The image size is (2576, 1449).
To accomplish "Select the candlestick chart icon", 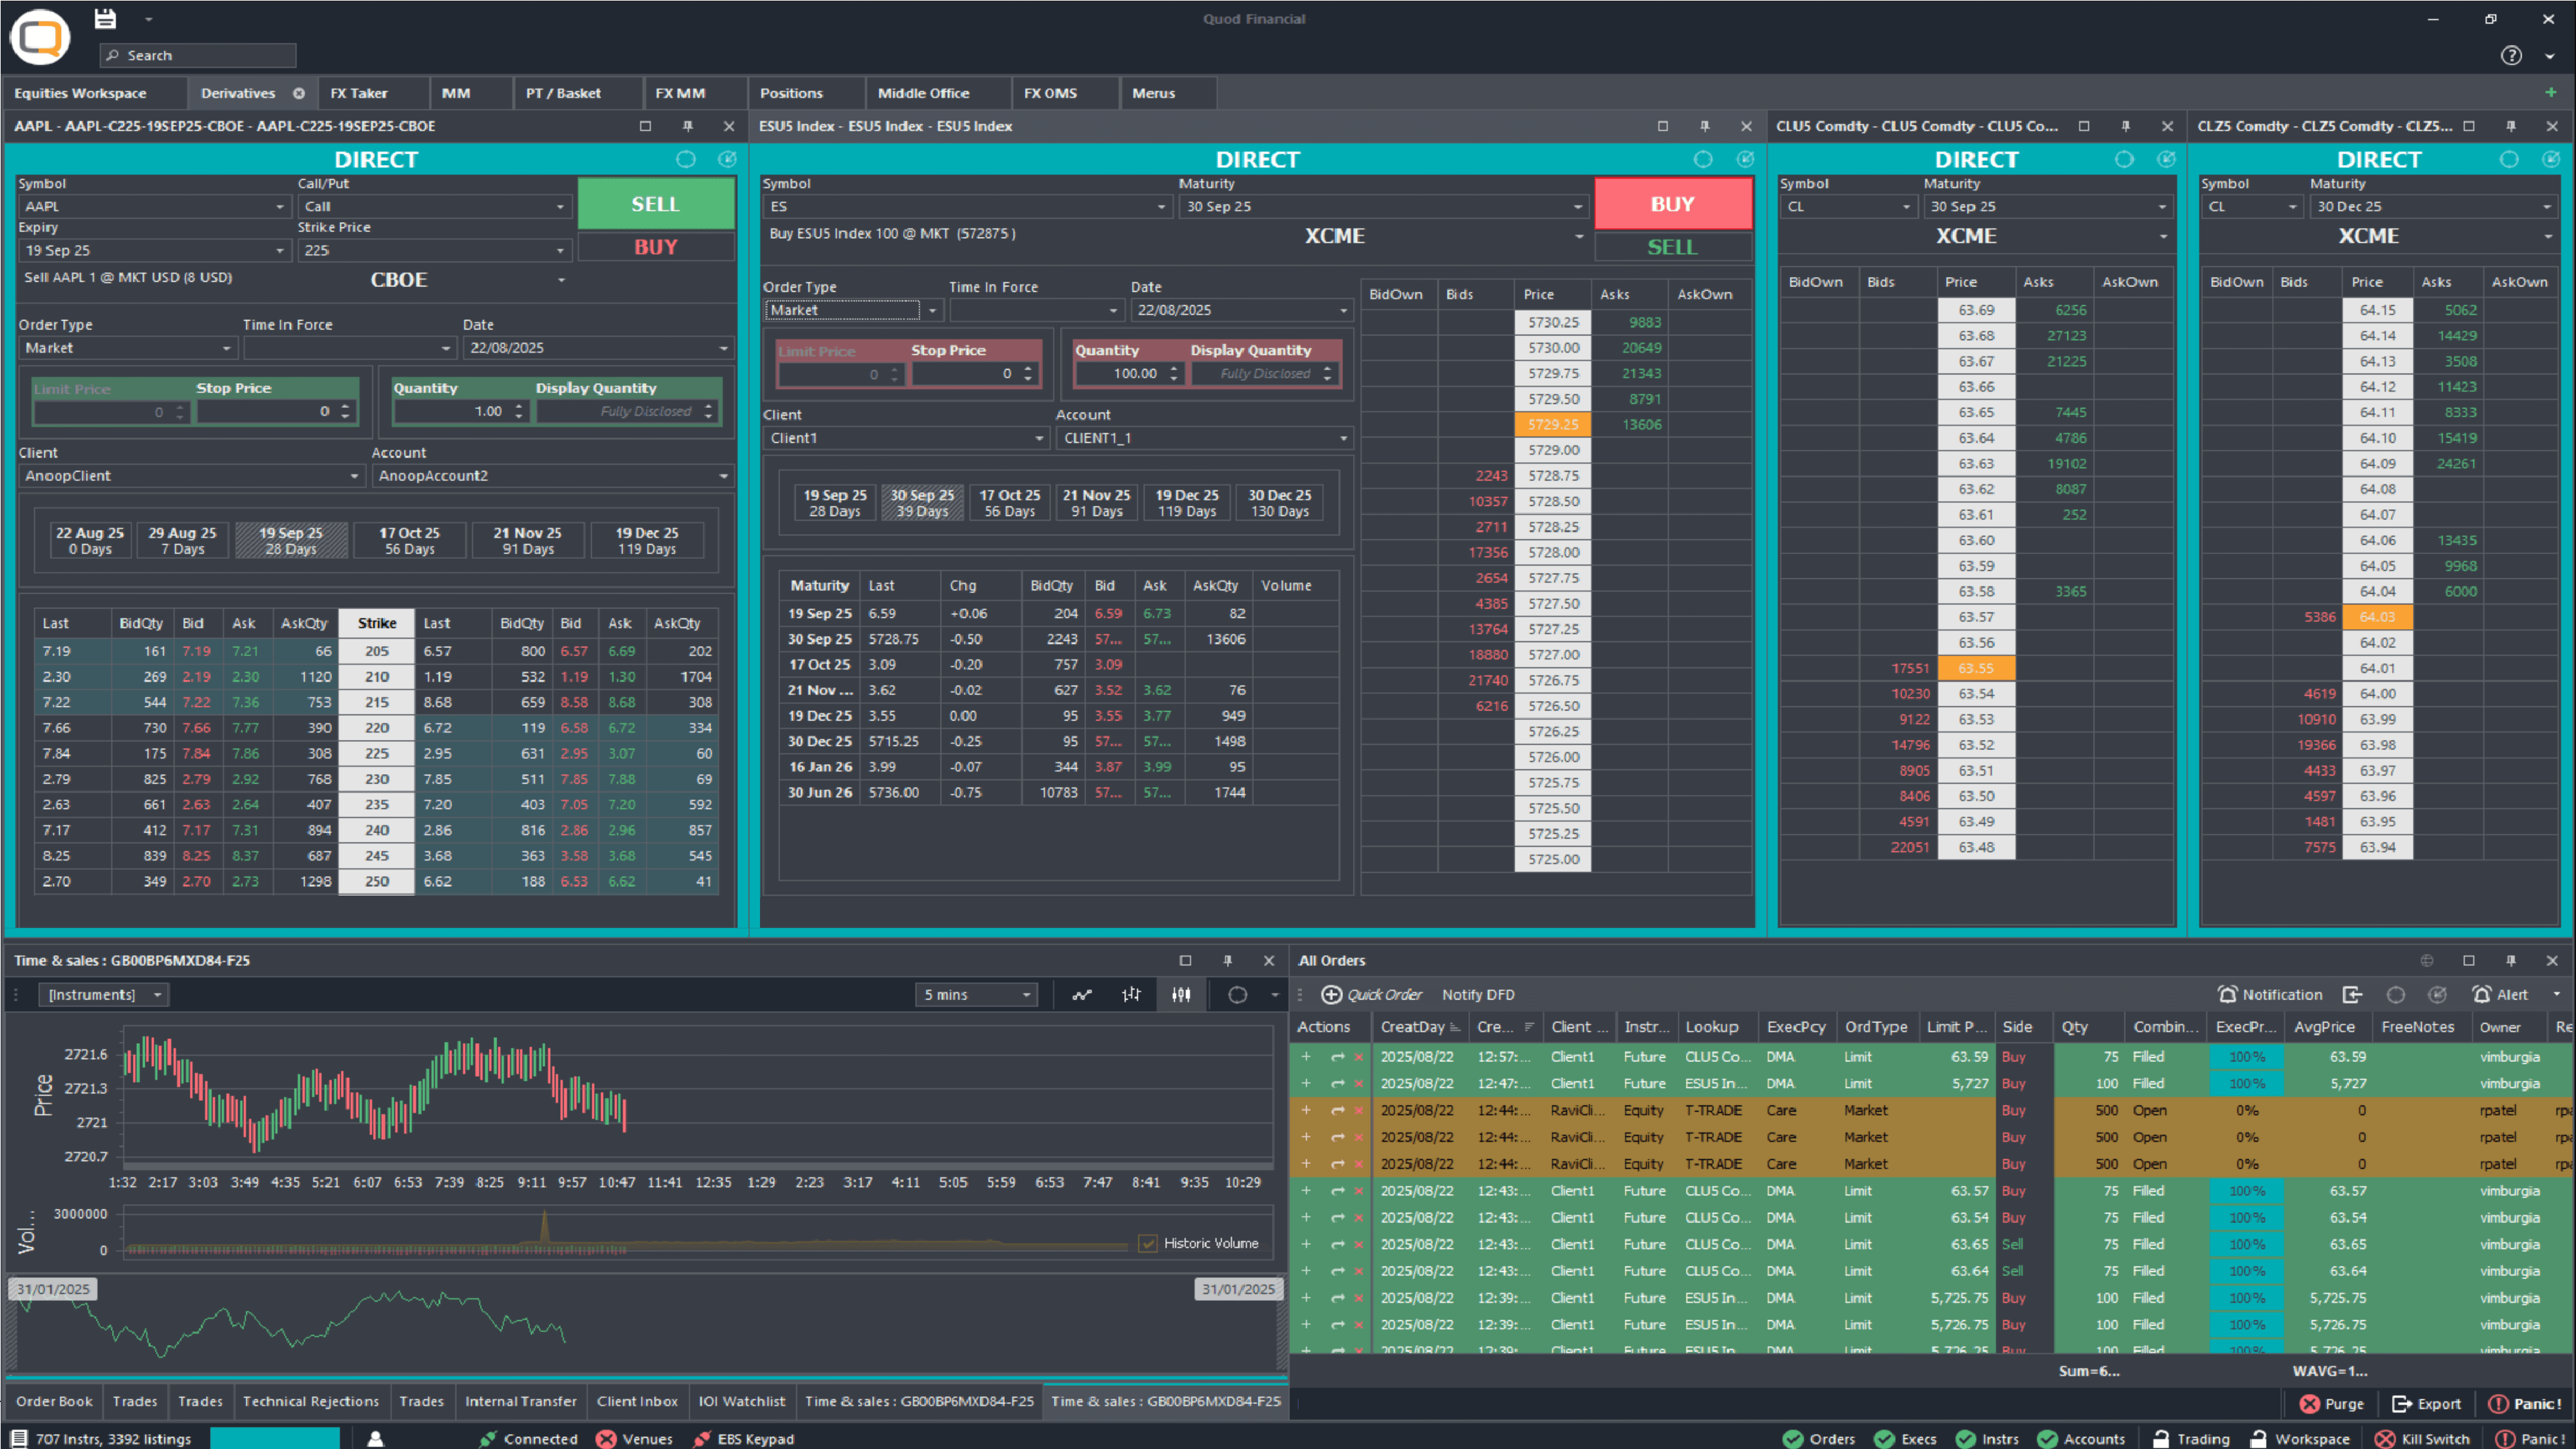I will tap(1181, 994).
